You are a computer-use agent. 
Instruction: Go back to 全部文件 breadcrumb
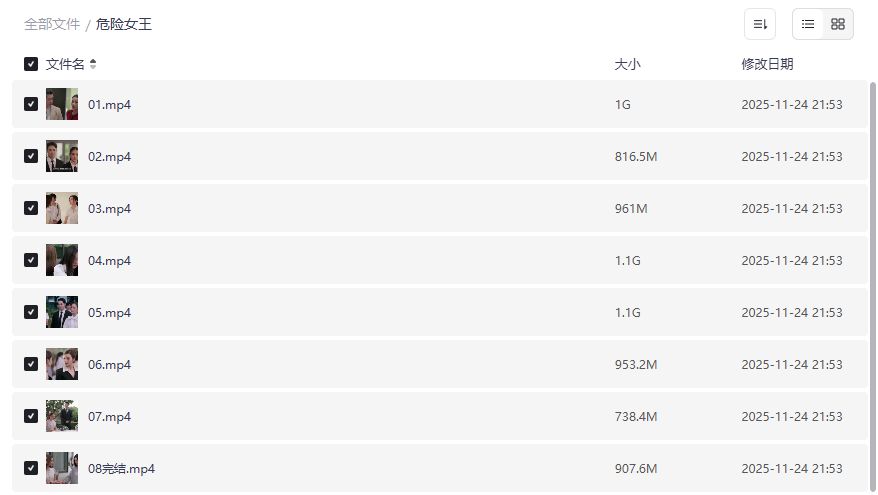tap(52, 24)
